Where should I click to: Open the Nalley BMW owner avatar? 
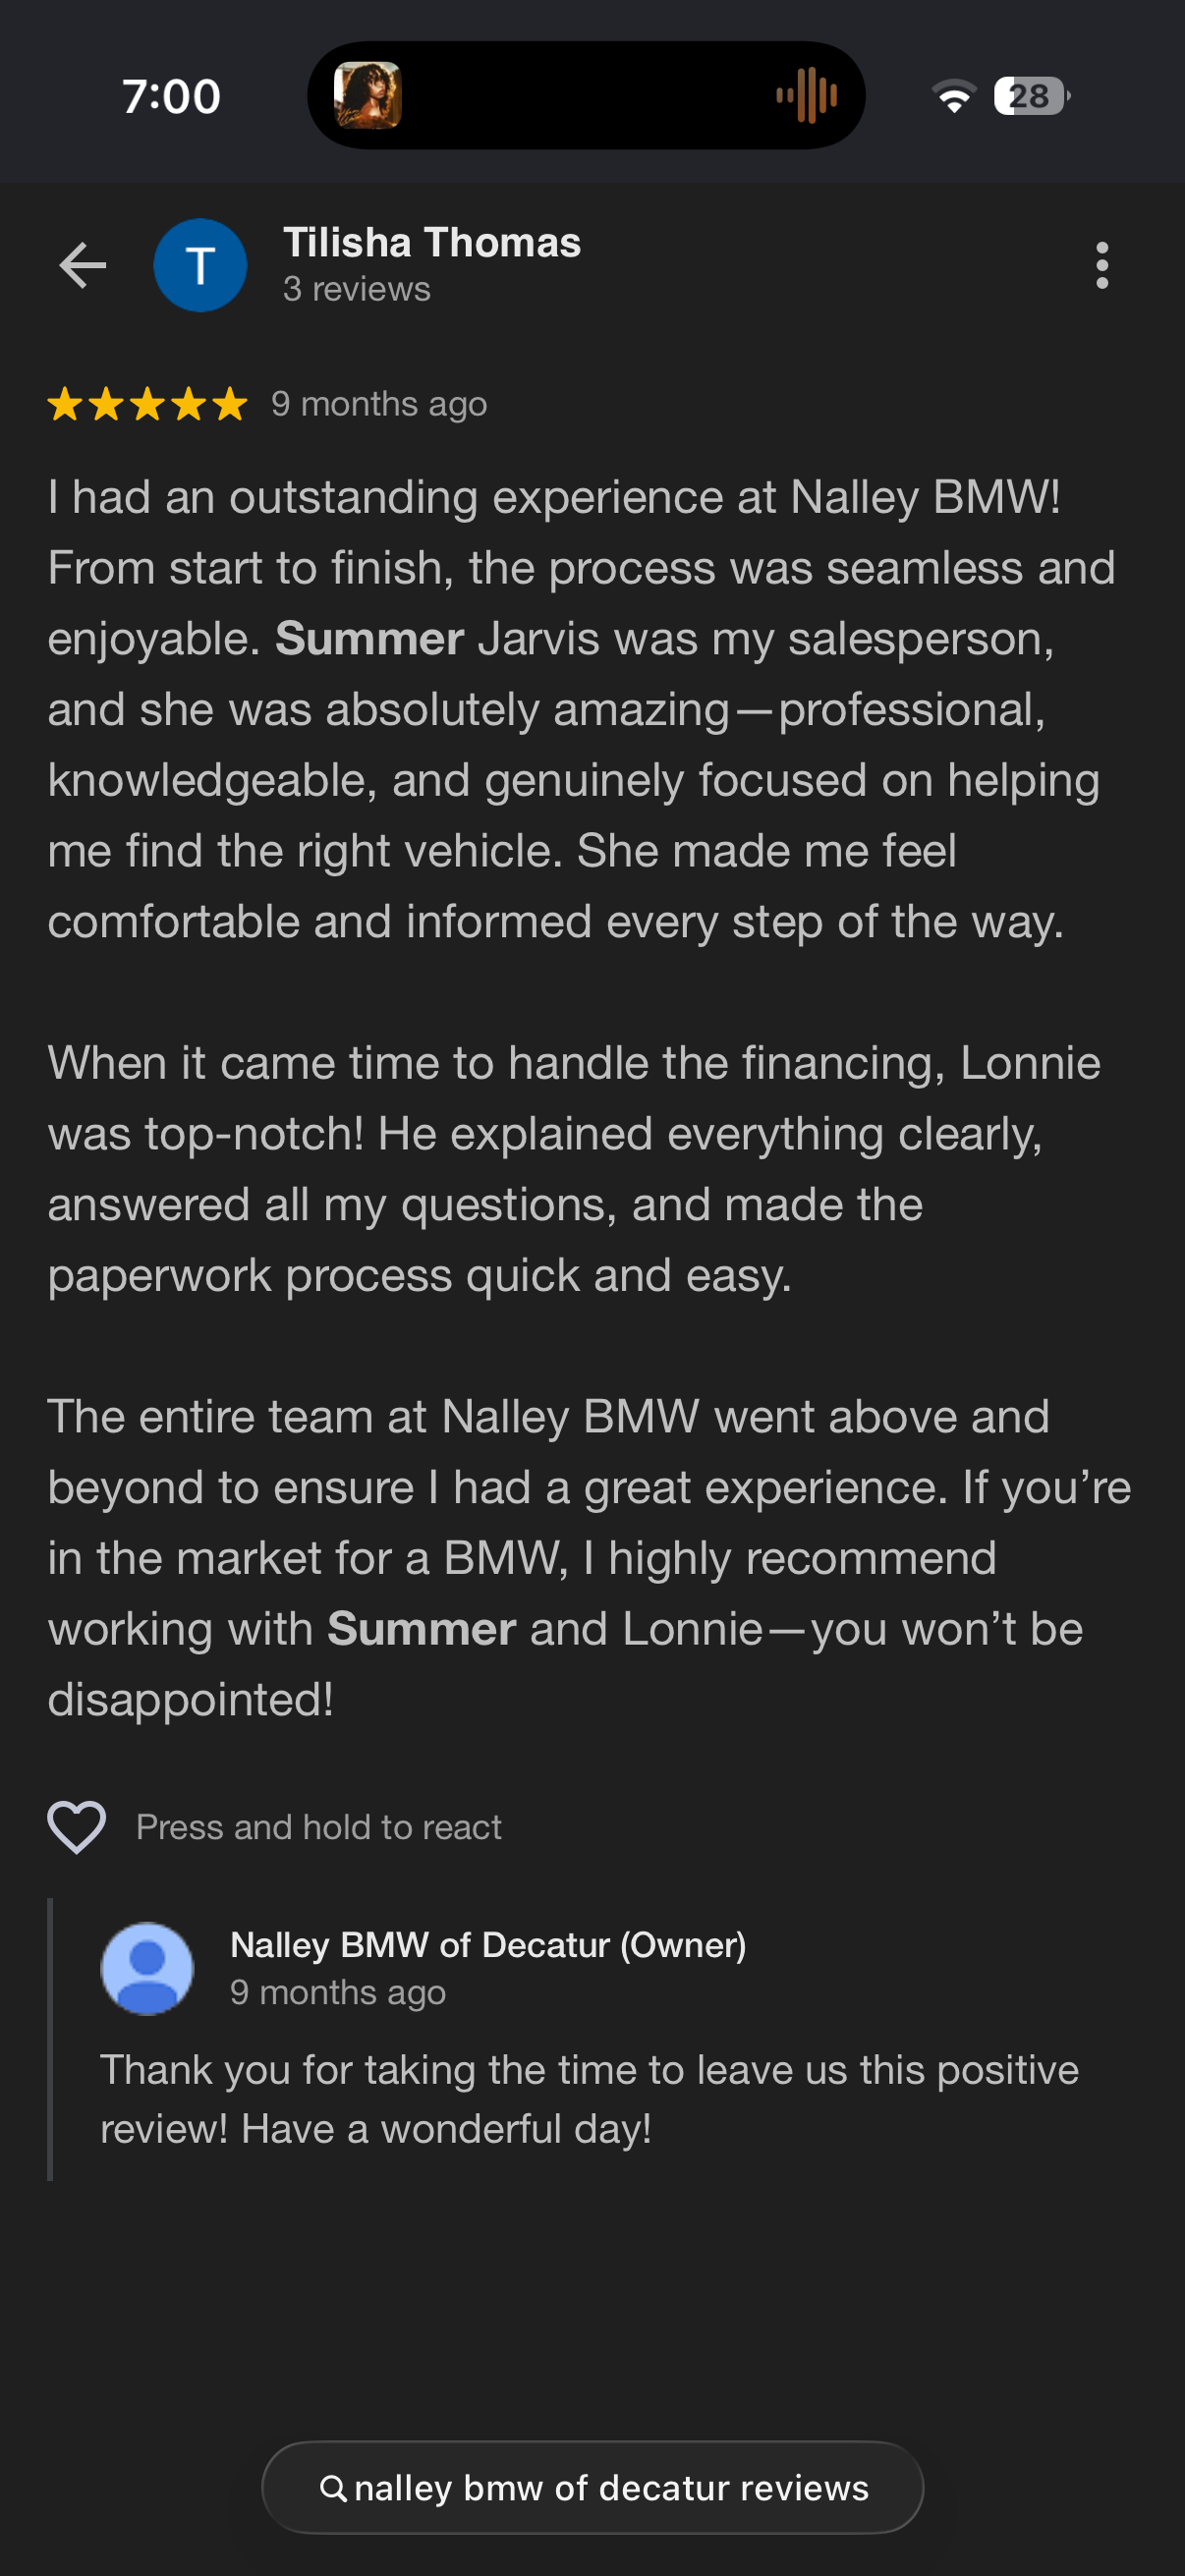point(148,1963)
